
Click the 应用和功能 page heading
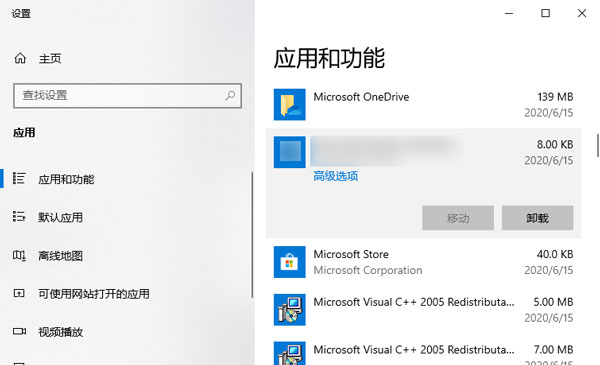(x=329, y=59)
